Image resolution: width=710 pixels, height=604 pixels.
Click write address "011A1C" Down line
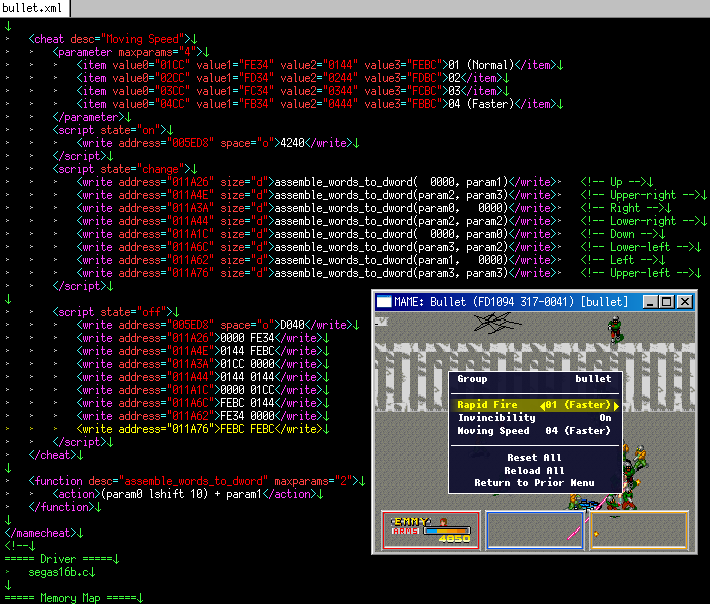coord(319,234)
